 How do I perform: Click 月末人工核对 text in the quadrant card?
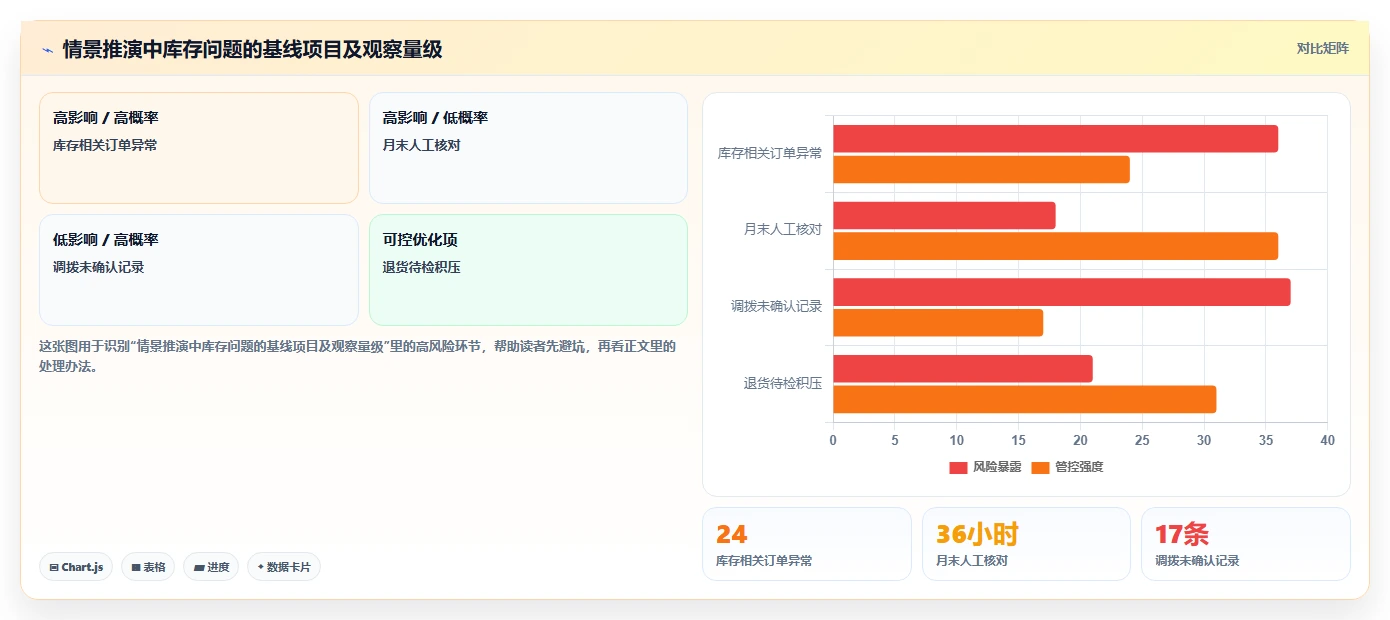coord(421,145)
